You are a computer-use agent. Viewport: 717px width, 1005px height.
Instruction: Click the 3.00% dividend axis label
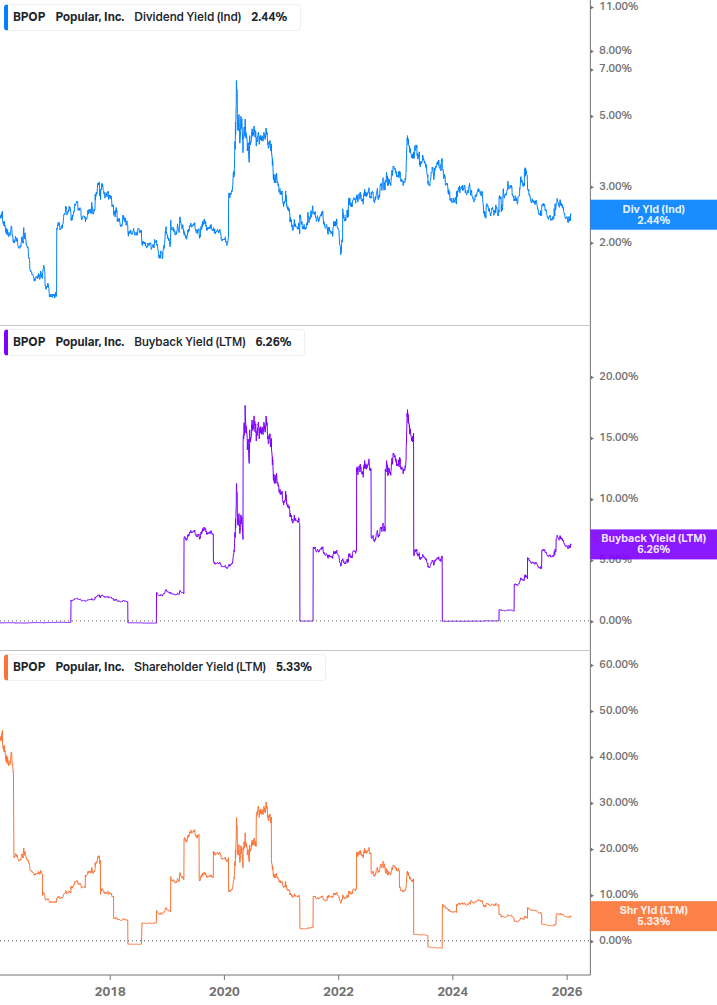(x=615, y=187)
